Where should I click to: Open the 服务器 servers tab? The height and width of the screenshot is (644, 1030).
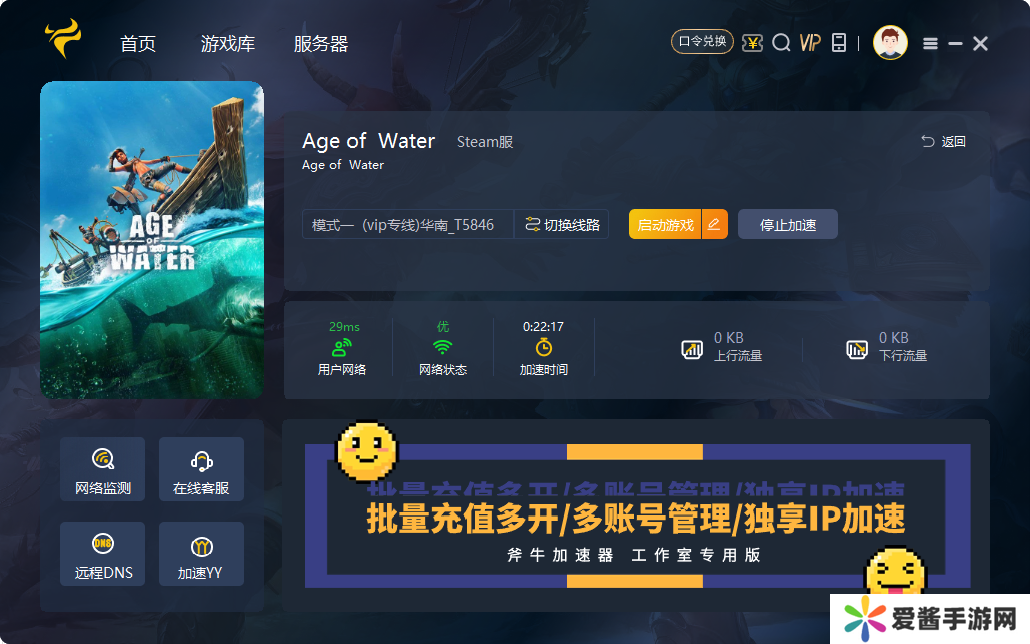(321, 44)
